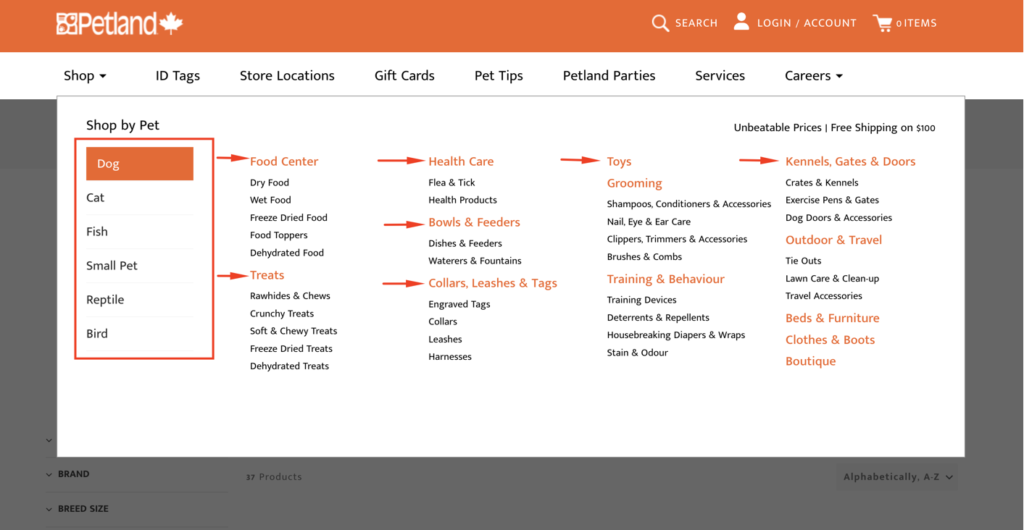Viewport: 1024px width, 530px height.
Task: Open Wet Food link
Action: pyautogui.click(x=270, y=200)
